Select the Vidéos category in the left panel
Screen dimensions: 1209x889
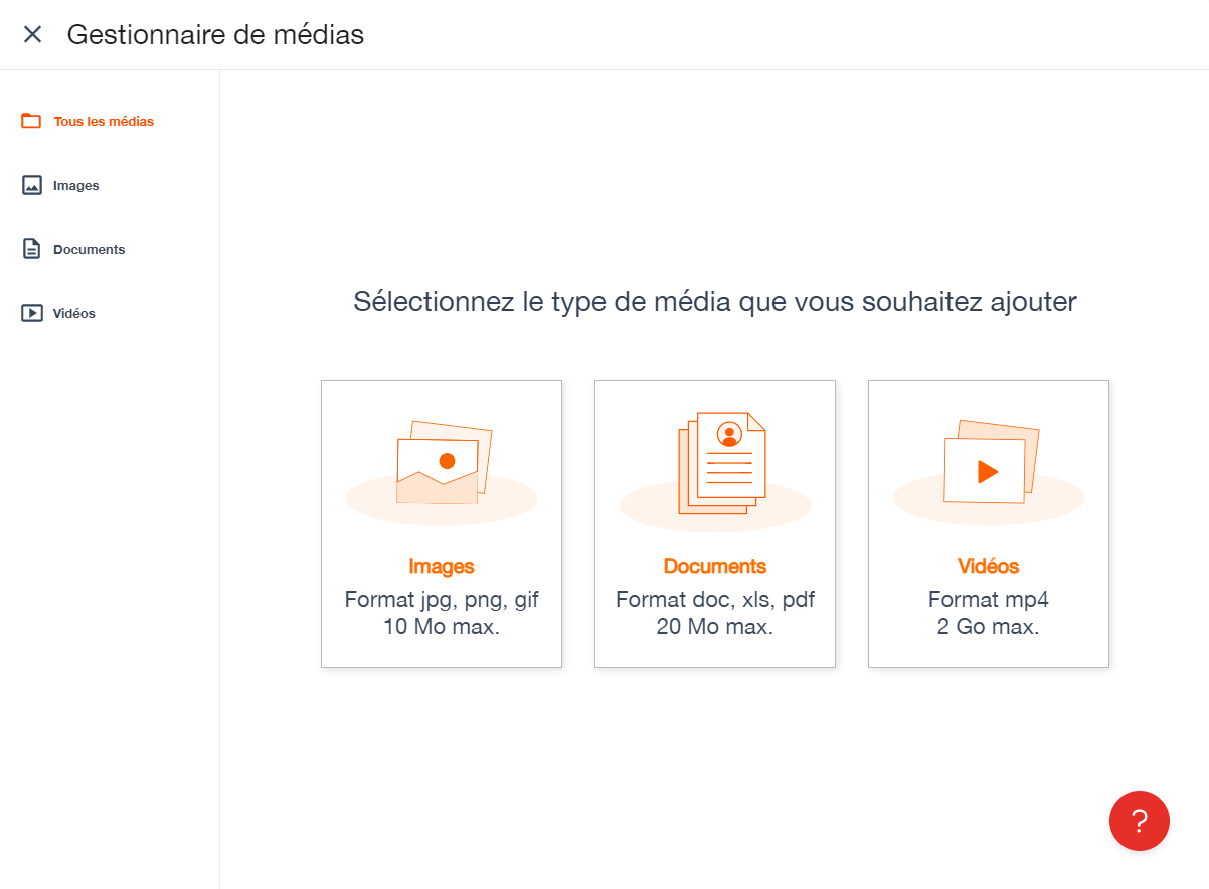(x=74, y=313)
